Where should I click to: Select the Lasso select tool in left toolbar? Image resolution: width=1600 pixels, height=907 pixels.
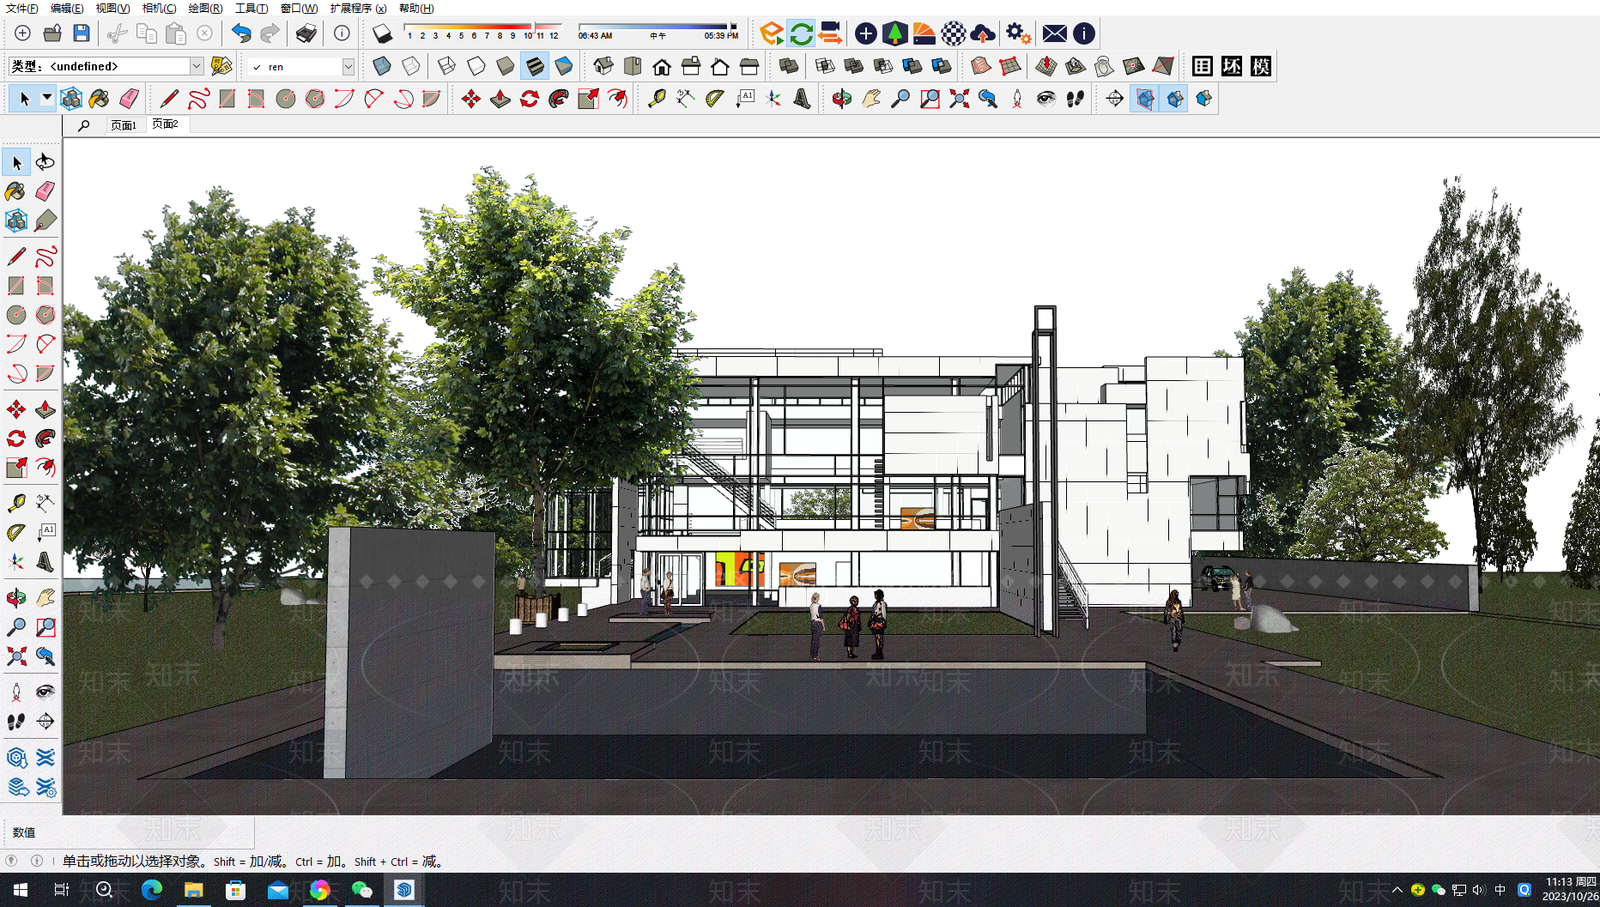click(45, 162)
